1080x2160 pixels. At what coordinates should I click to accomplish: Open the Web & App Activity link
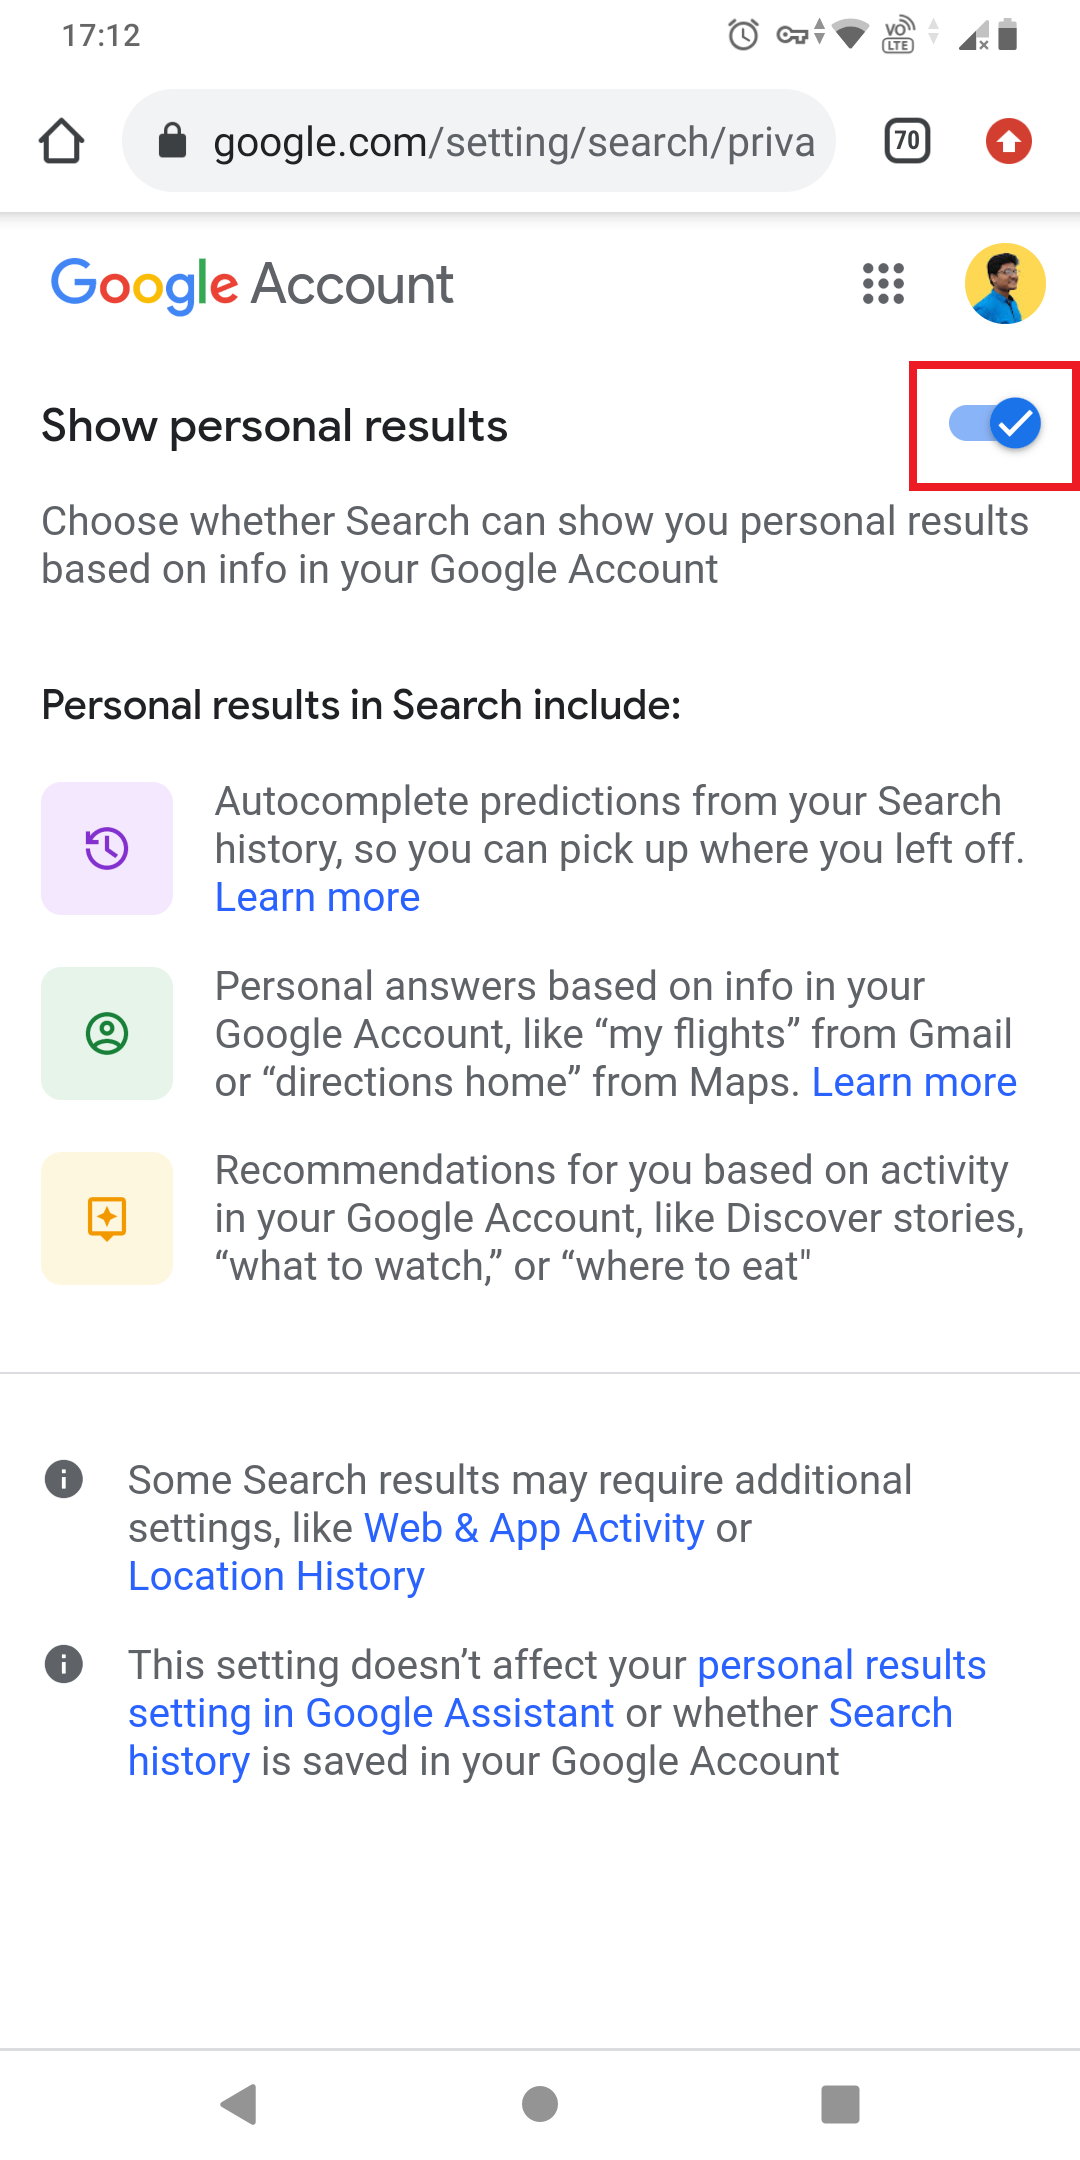coord(534,1528)
